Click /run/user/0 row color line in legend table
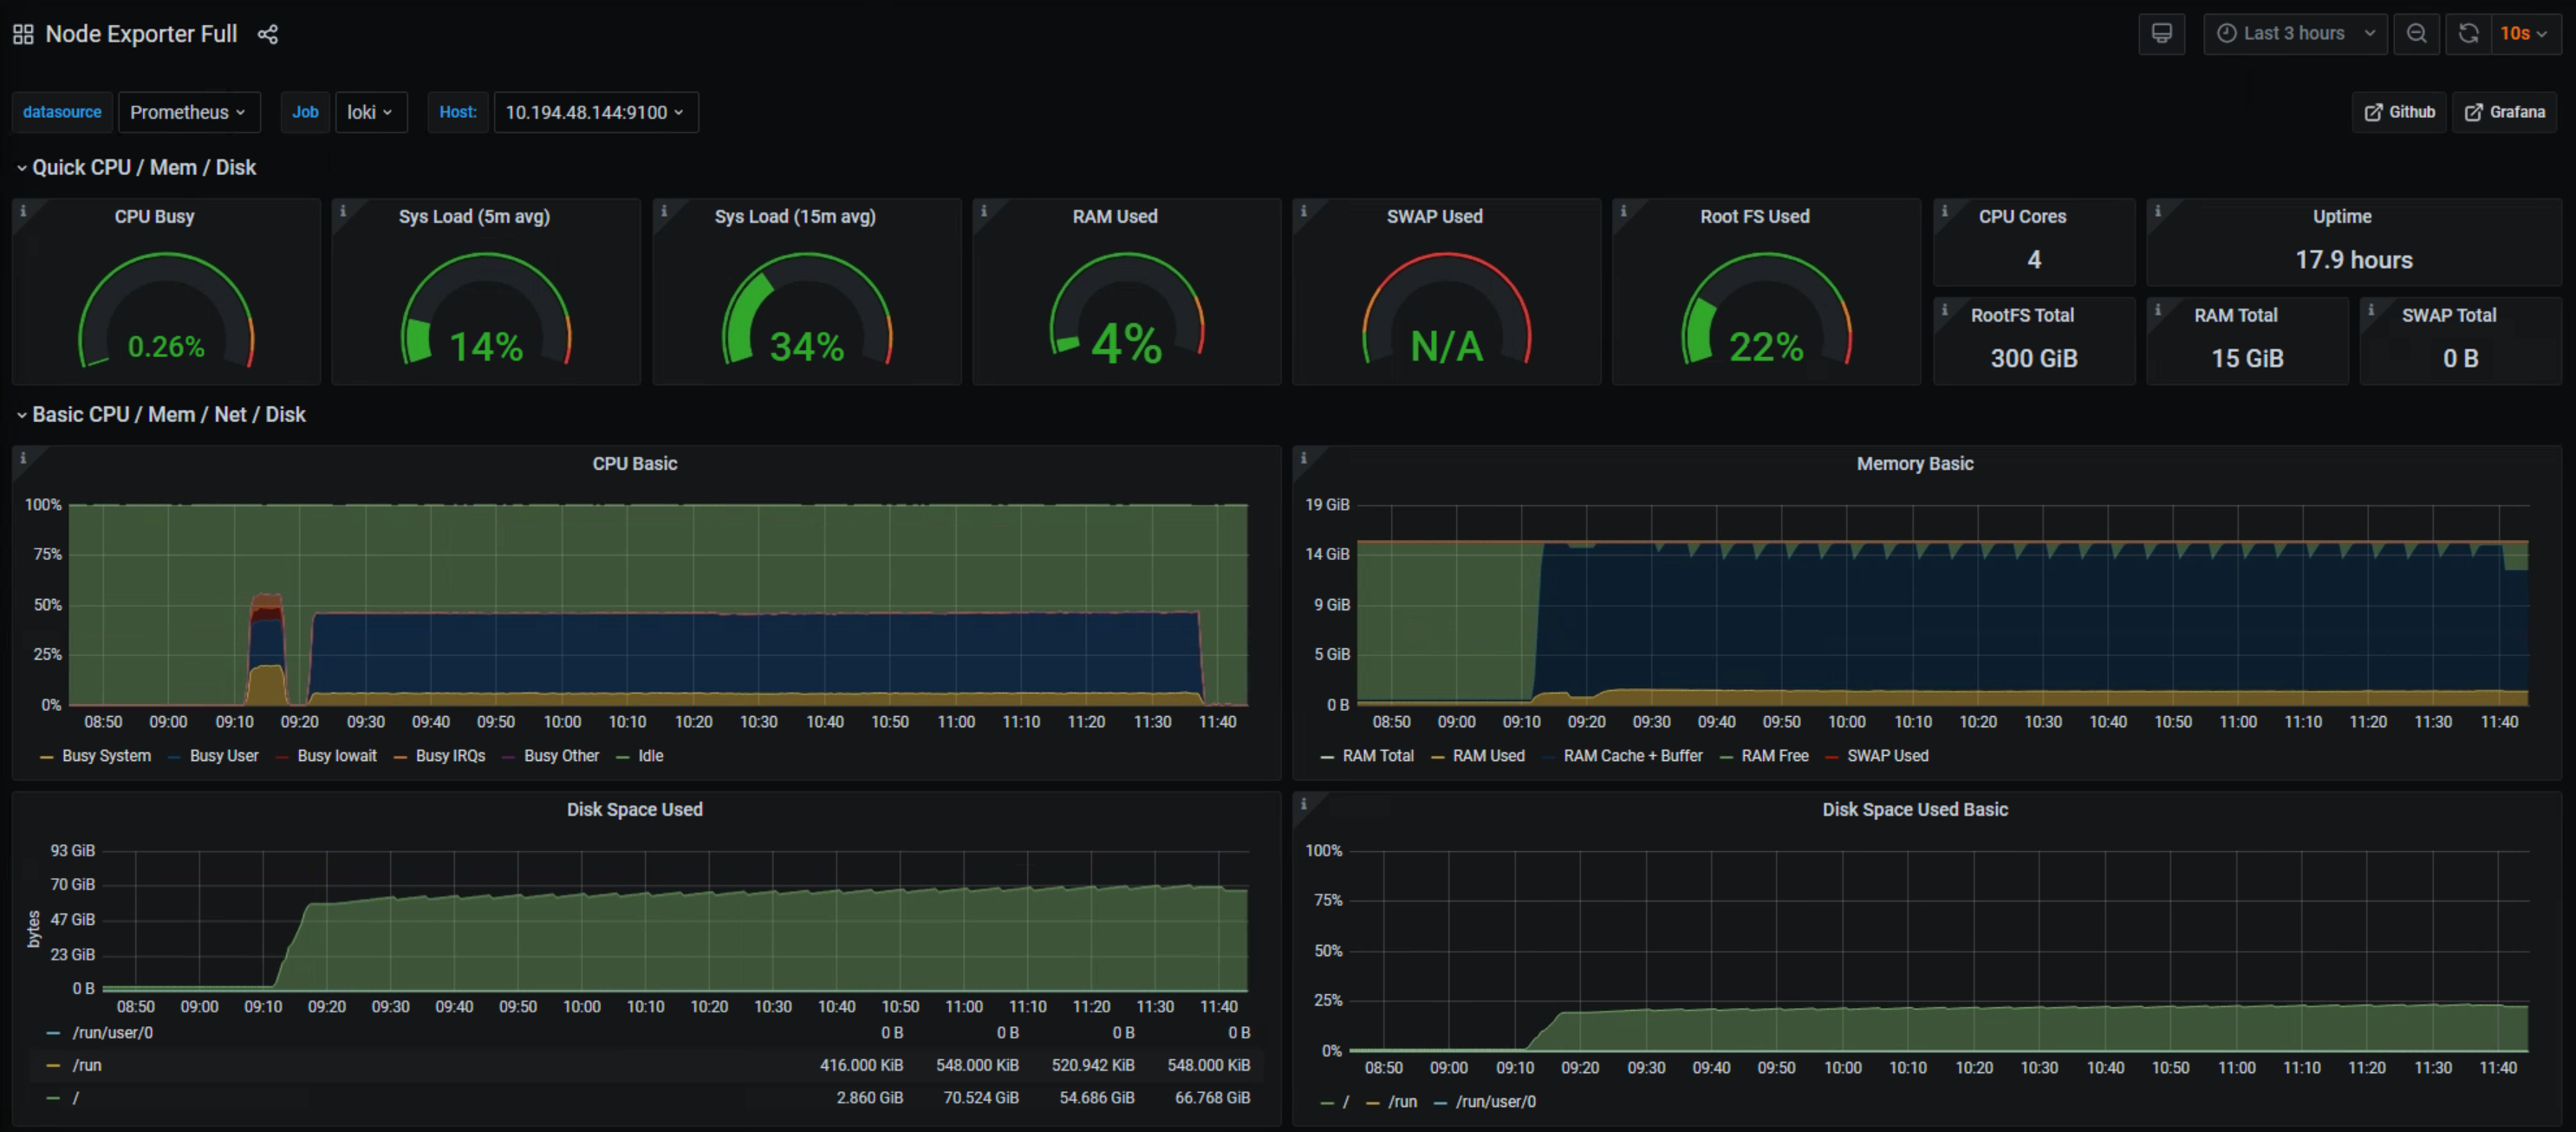 click(53, 1033)
